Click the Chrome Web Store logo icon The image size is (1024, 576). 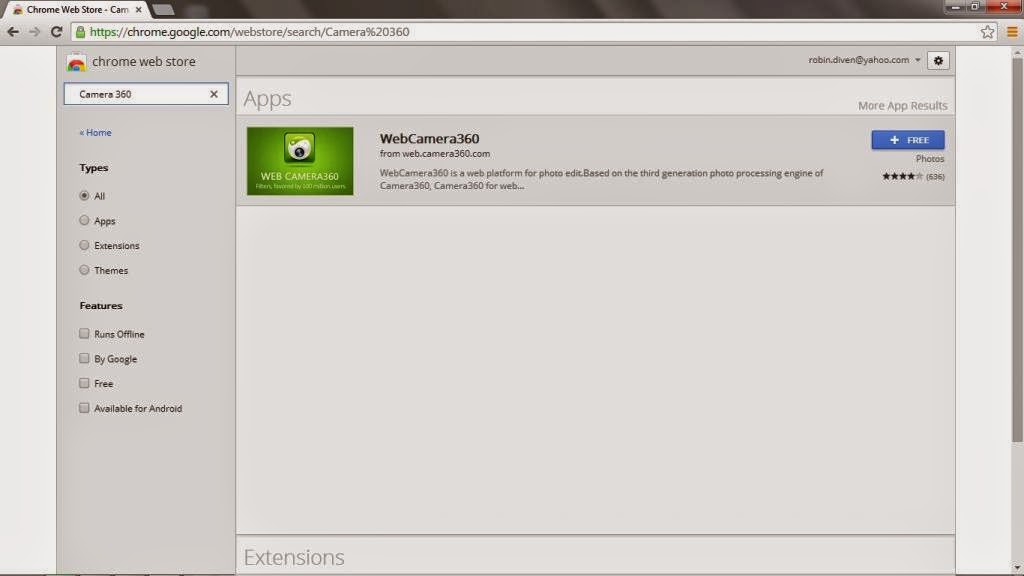(x=76, y=62)
